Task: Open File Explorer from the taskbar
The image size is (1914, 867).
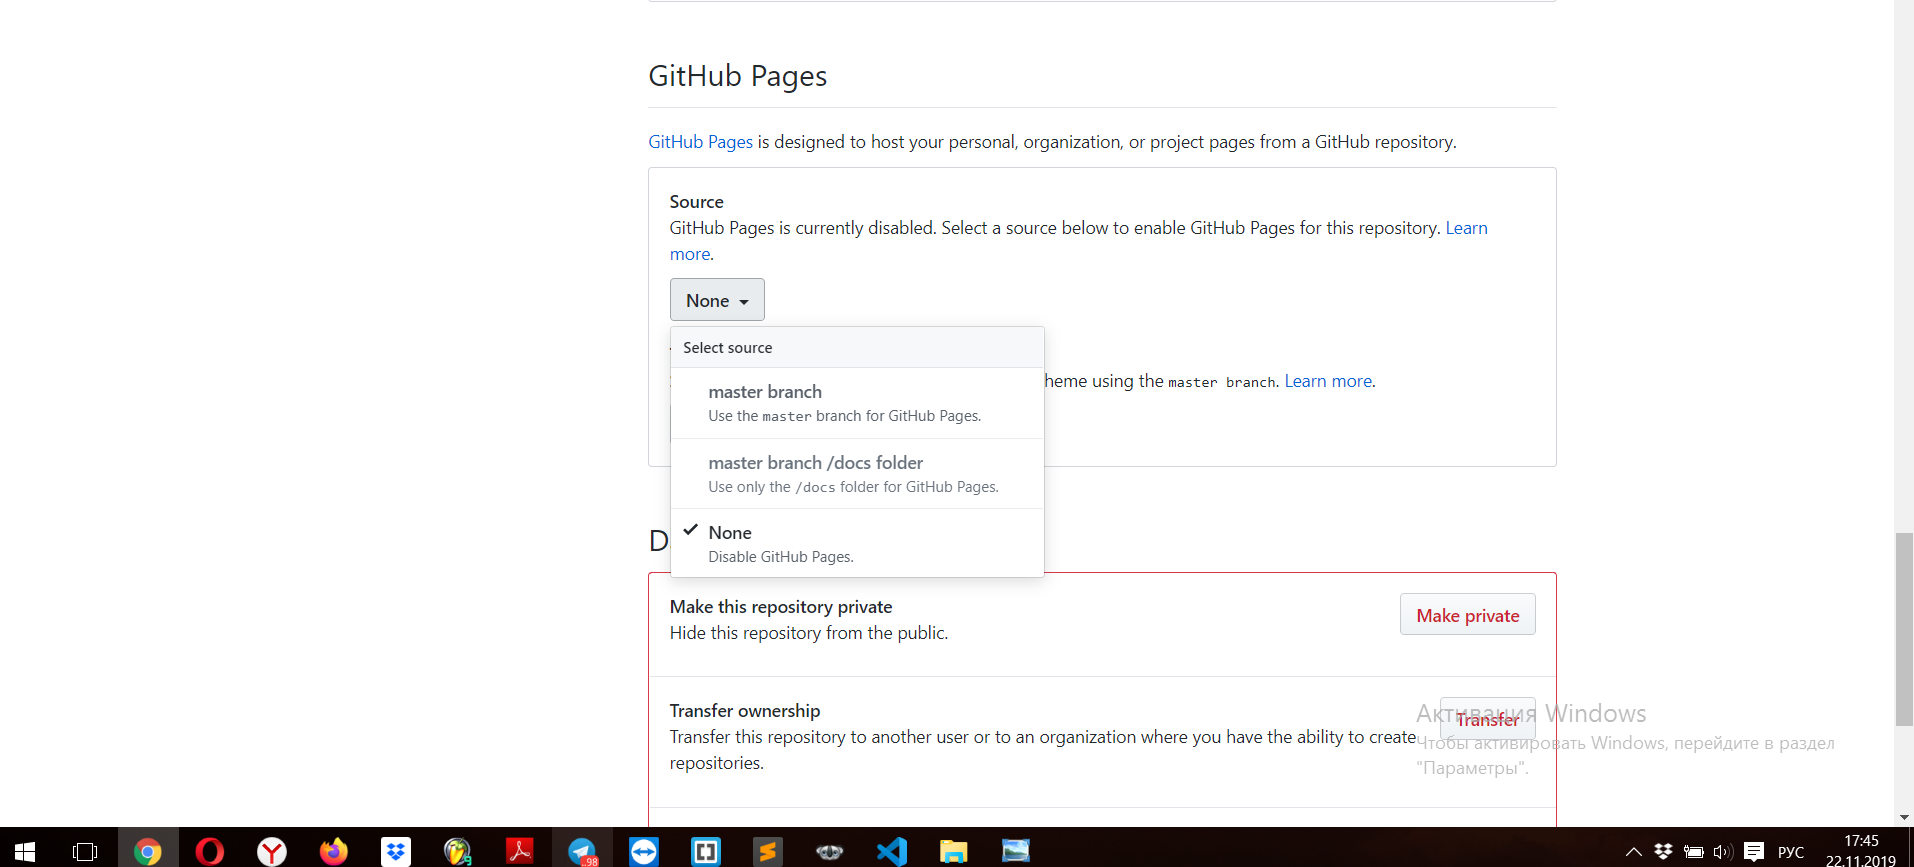Action: pos(954,851)
